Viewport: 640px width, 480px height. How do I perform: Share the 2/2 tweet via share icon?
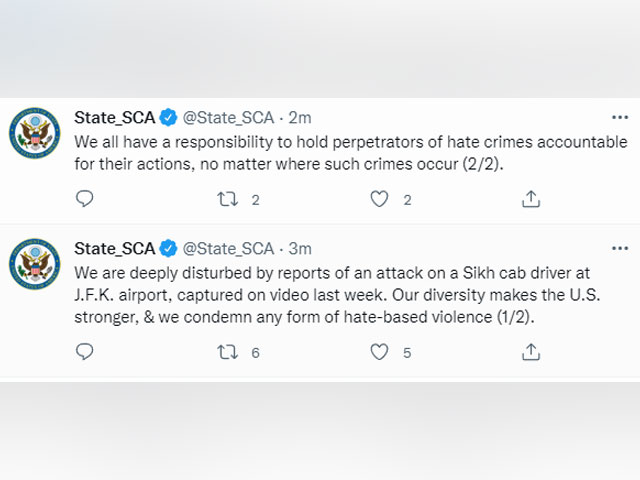(x=531, y=199)
